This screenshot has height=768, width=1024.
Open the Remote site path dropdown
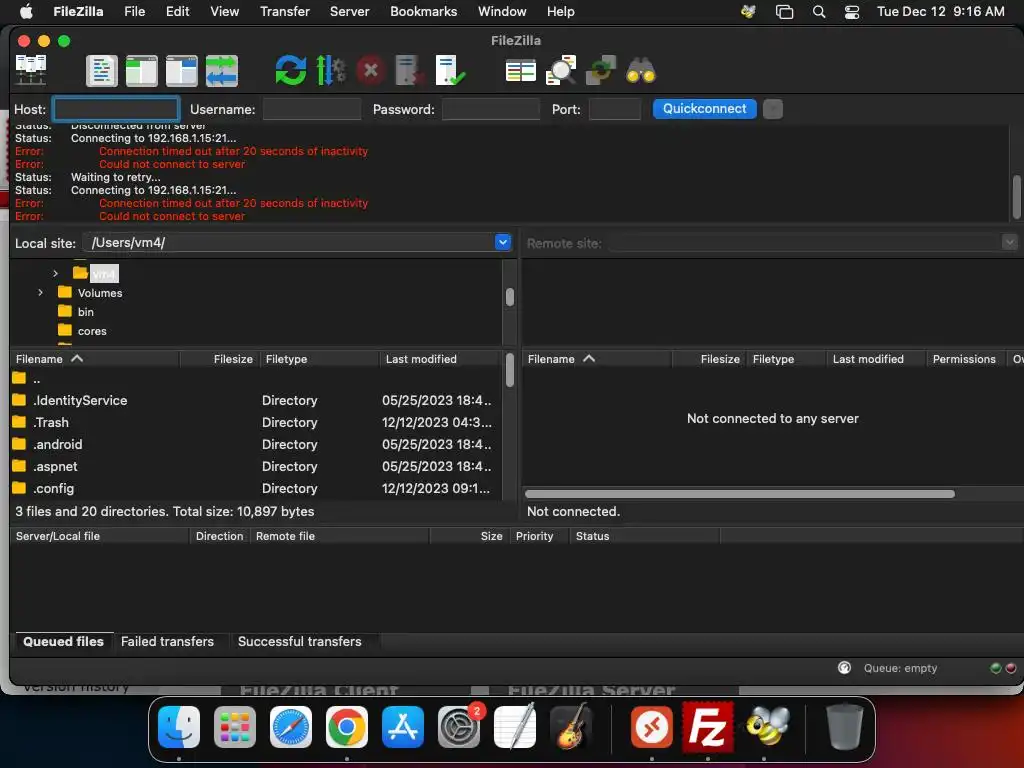click(1009, 242)
